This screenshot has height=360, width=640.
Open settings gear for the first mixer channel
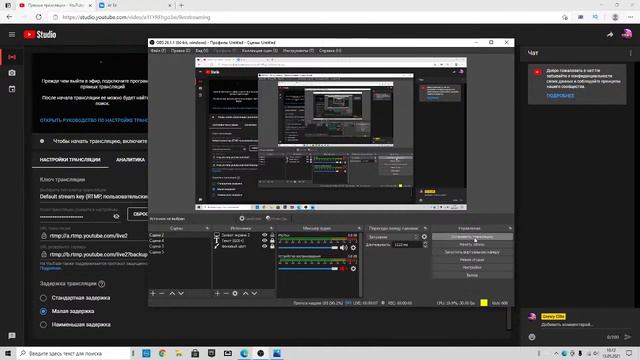coord(353,247)
